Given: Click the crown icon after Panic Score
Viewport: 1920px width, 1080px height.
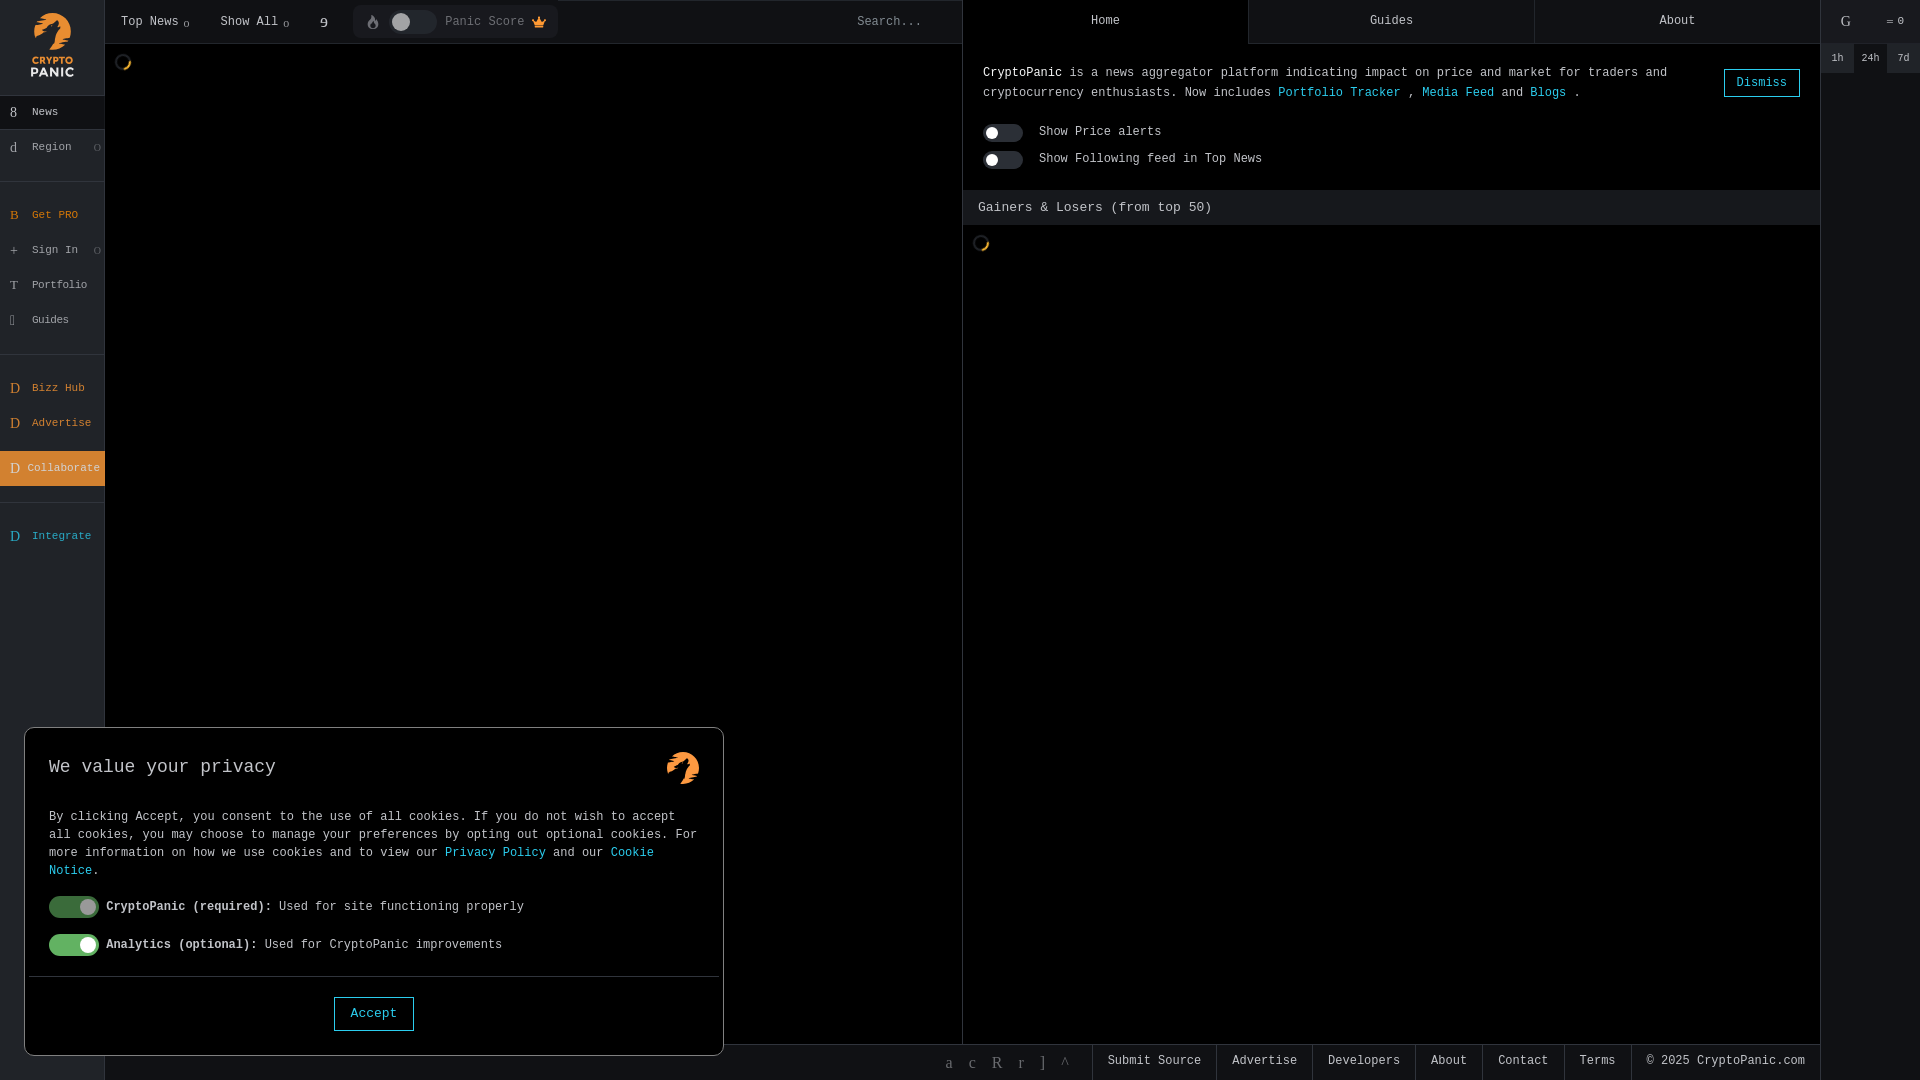Looking at the screenshot, I should (539, 22).
